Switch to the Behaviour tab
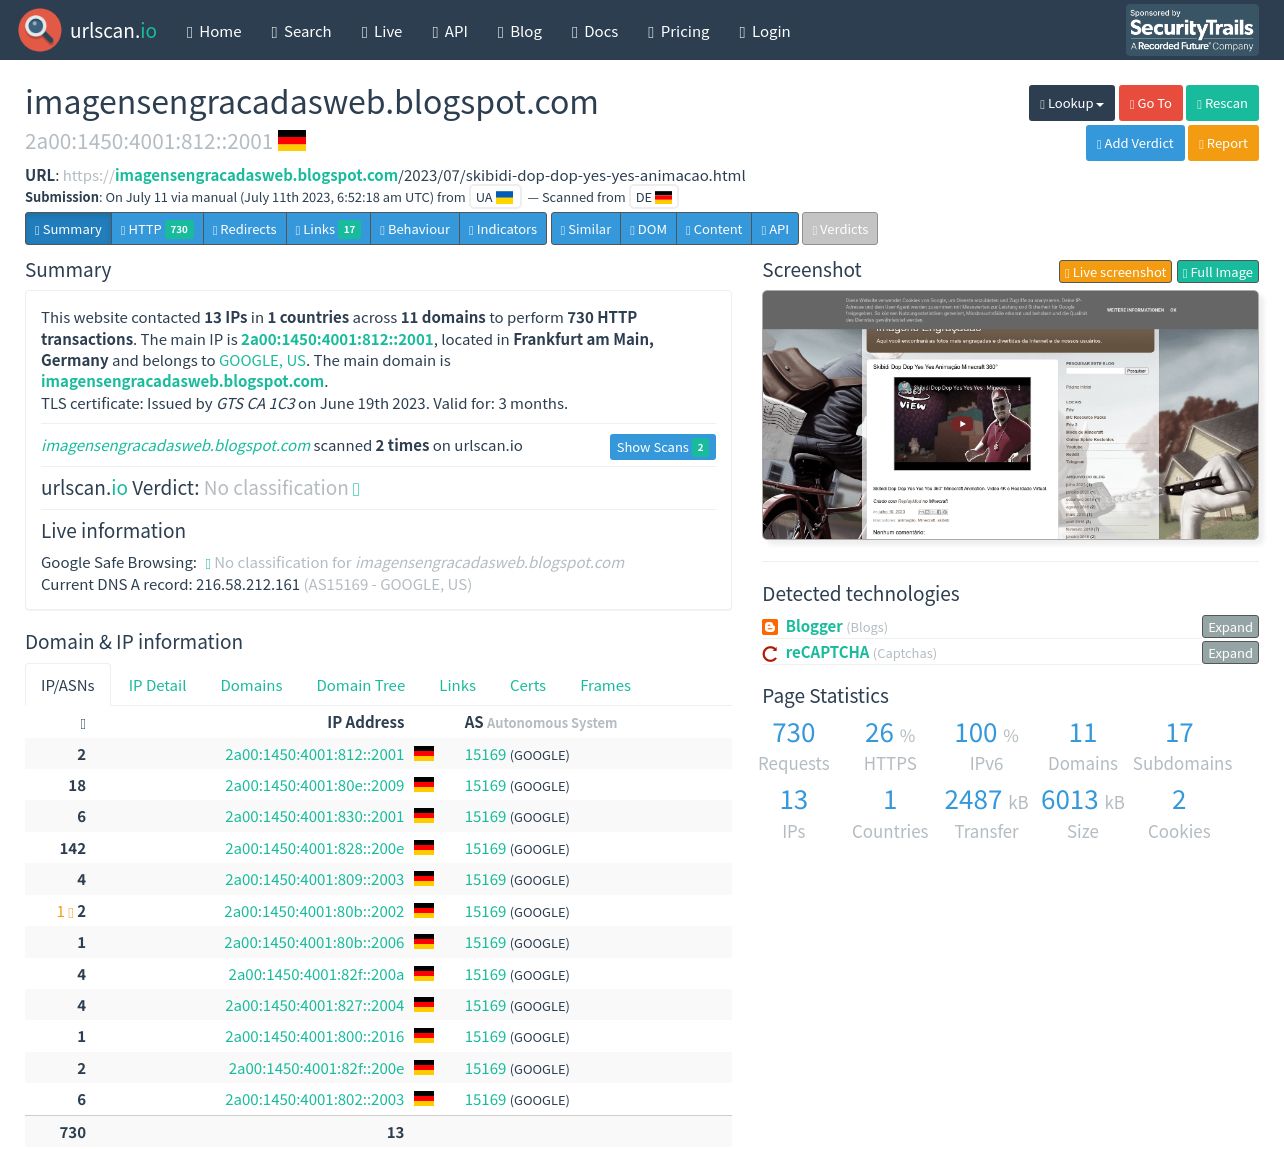1284x1149 pixels. [414, 229]
